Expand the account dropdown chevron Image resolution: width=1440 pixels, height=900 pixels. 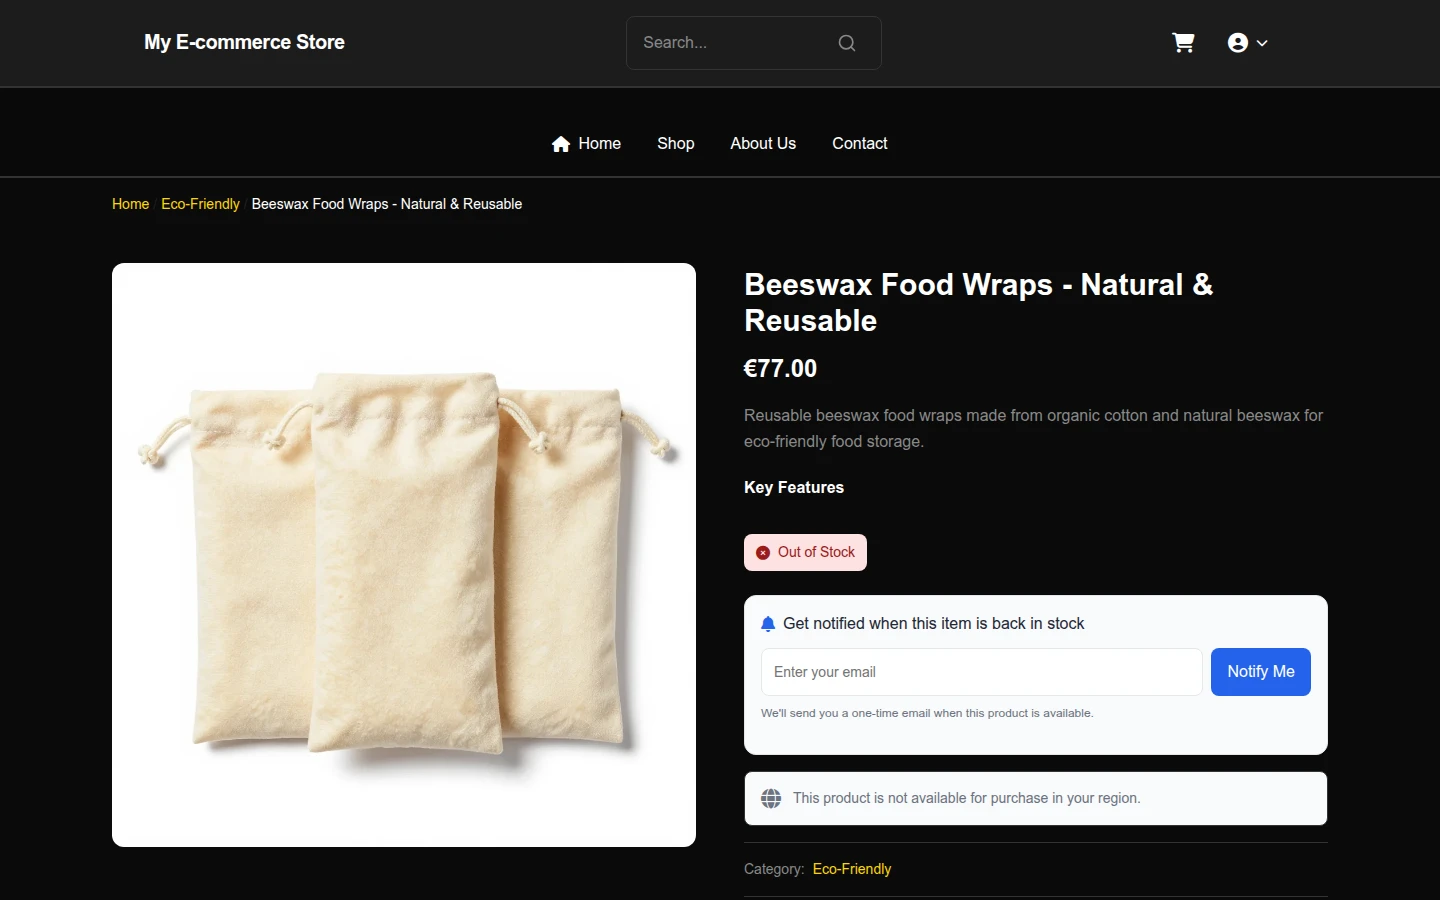coord(1262,43)
